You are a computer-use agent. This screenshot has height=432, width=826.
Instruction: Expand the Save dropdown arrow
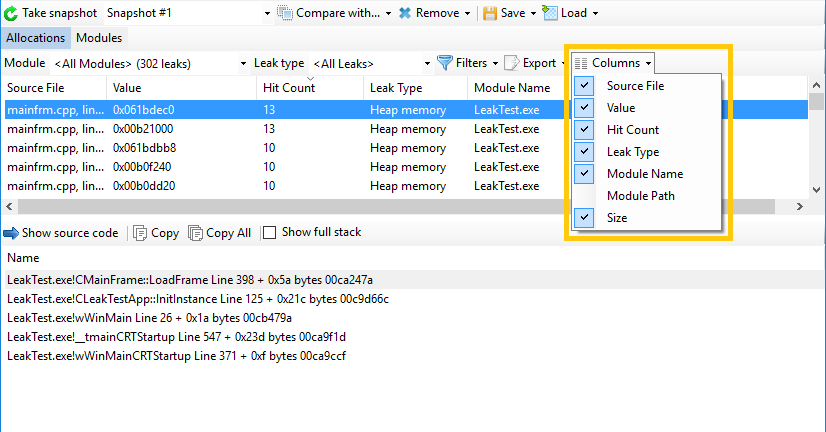click(x=533, y=14)
